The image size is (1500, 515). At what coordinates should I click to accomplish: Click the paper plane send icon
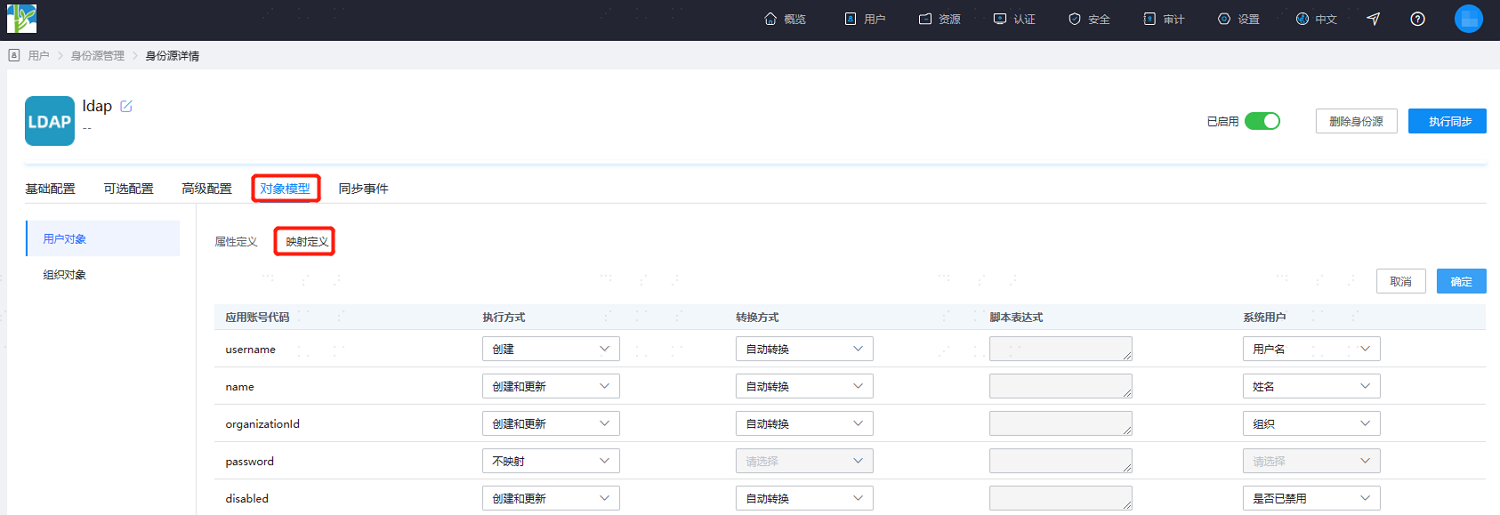1374,19
